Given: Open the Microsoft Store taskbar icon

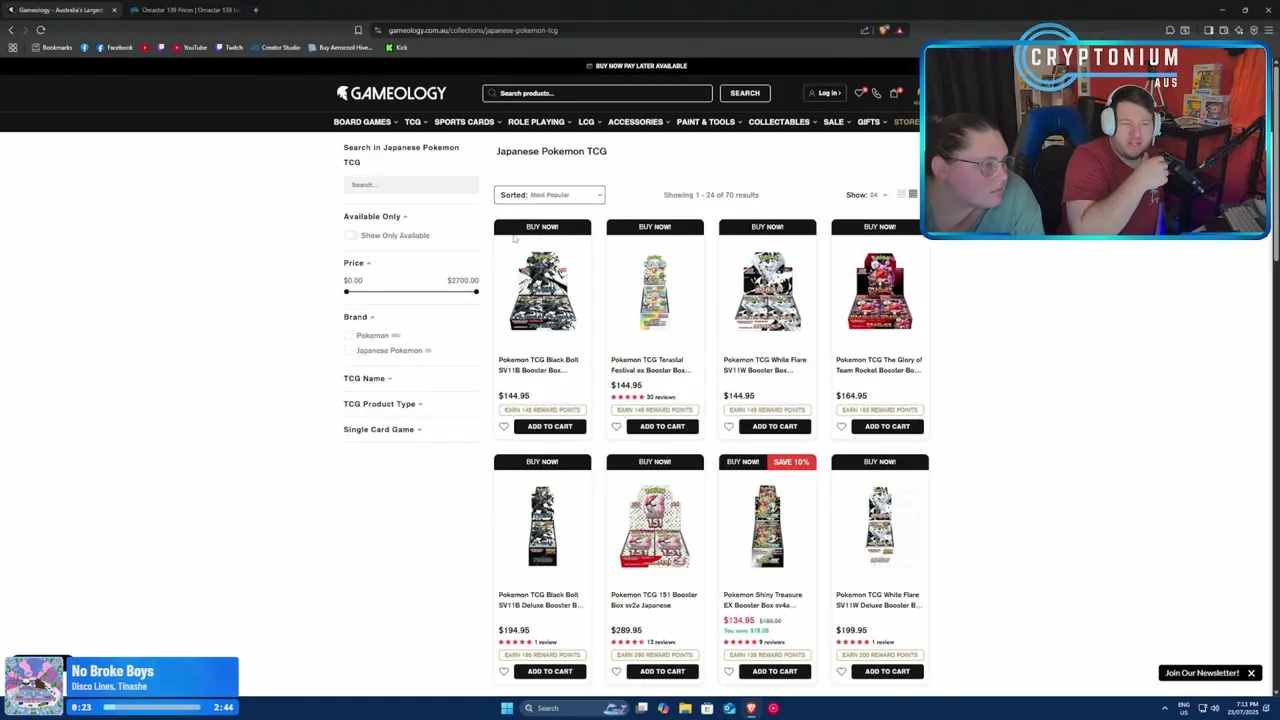Looking at the screenshot, I should coord(707,708).
